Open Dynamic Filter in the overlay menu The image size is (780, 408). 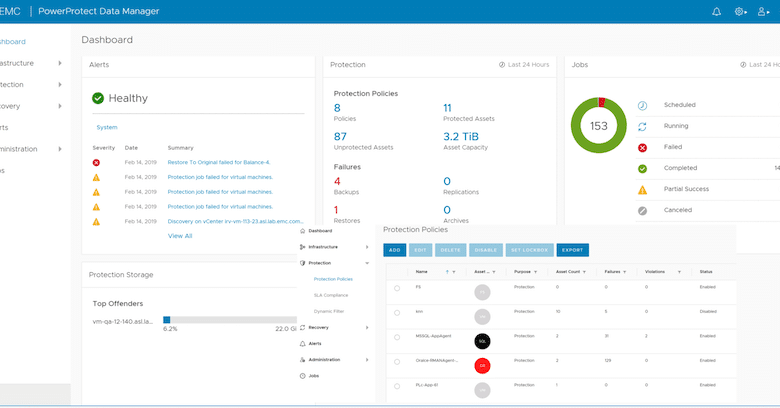coord(329,311)
